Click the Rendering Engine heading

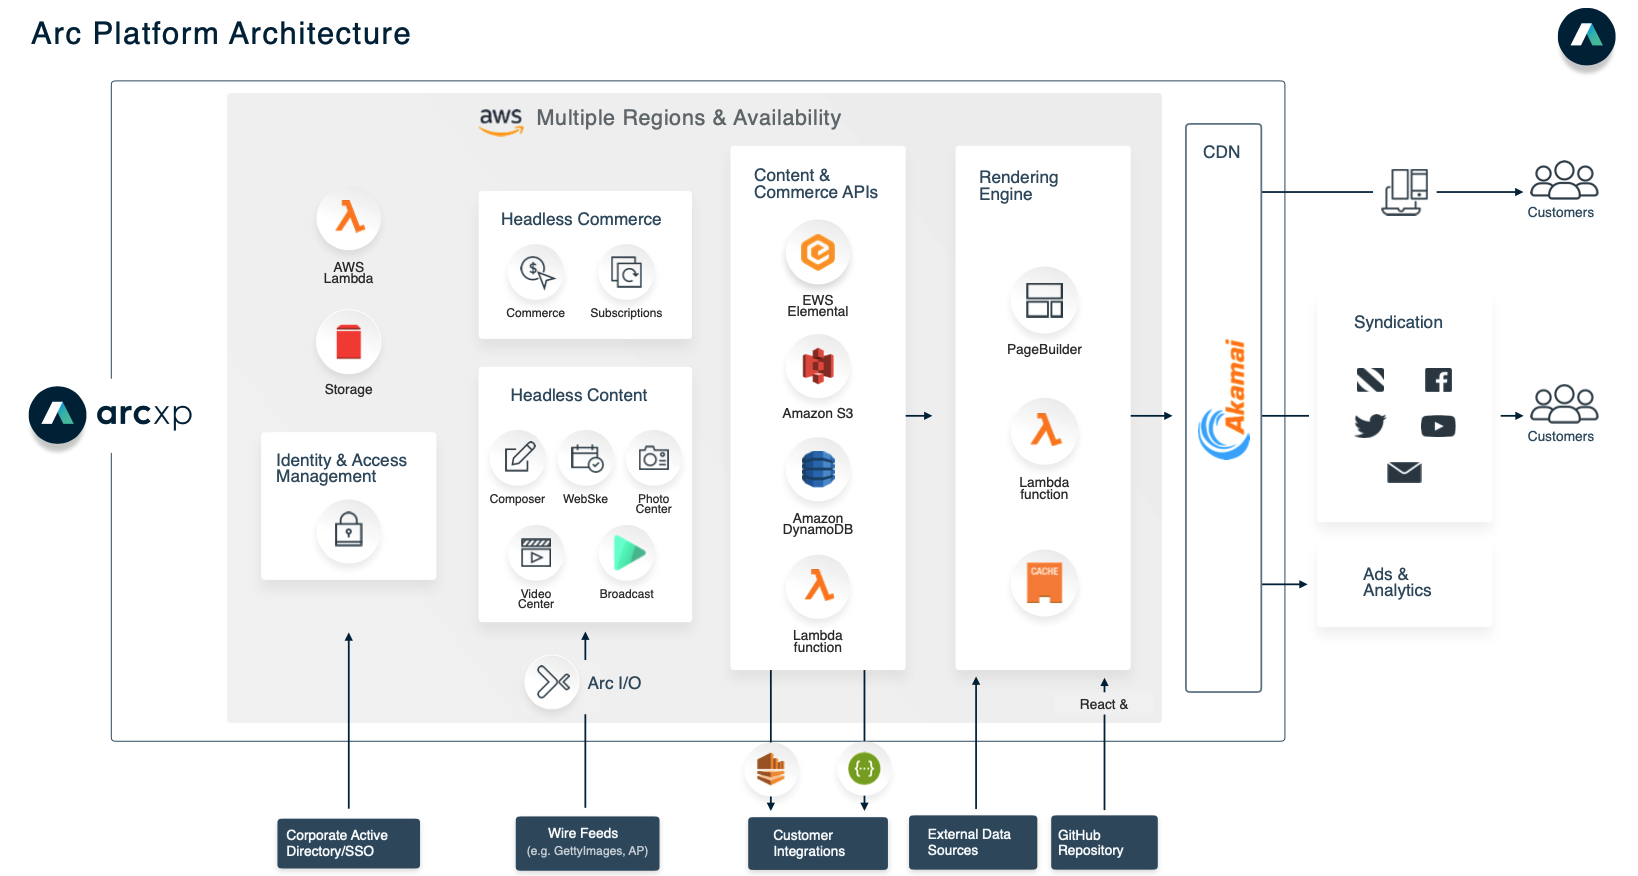tap(1018, 185)
